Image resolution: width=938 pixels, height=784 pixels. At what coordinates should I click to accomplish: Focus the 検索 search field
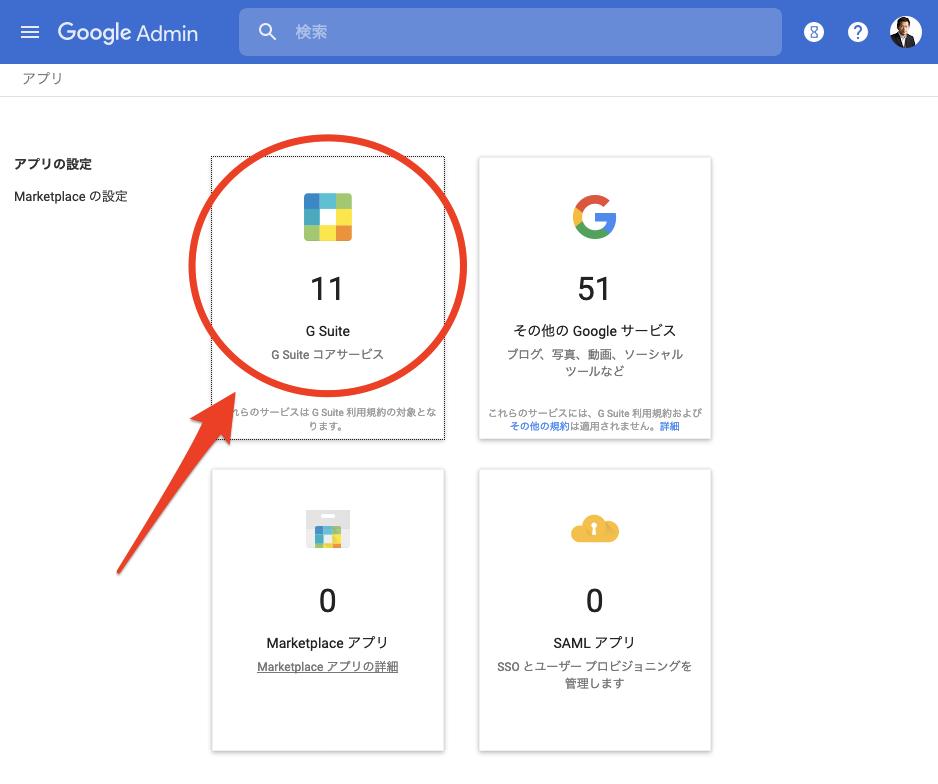(530, 32)
